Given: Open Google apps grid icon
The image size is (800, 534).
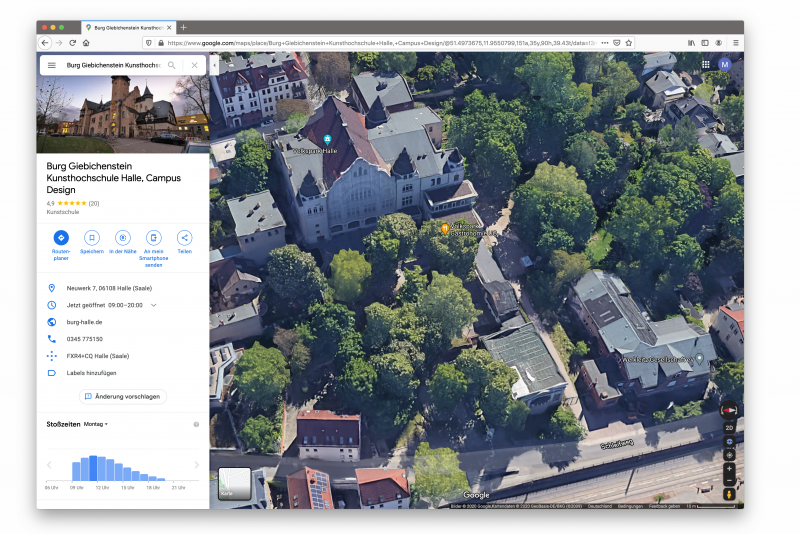Looking at the screenshot, I should pos(706,64).
